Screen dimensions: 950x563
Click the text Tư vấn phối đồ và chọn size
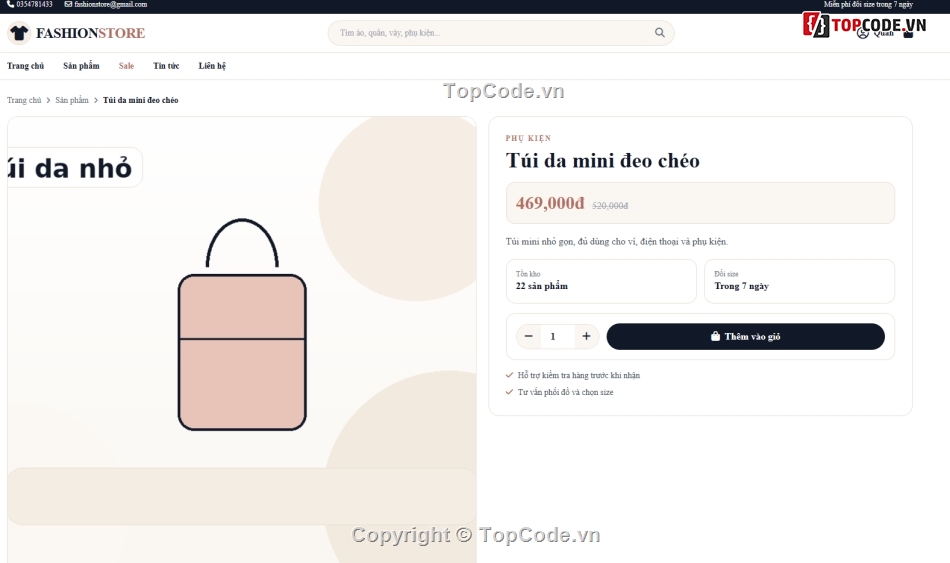coord(565,392)
